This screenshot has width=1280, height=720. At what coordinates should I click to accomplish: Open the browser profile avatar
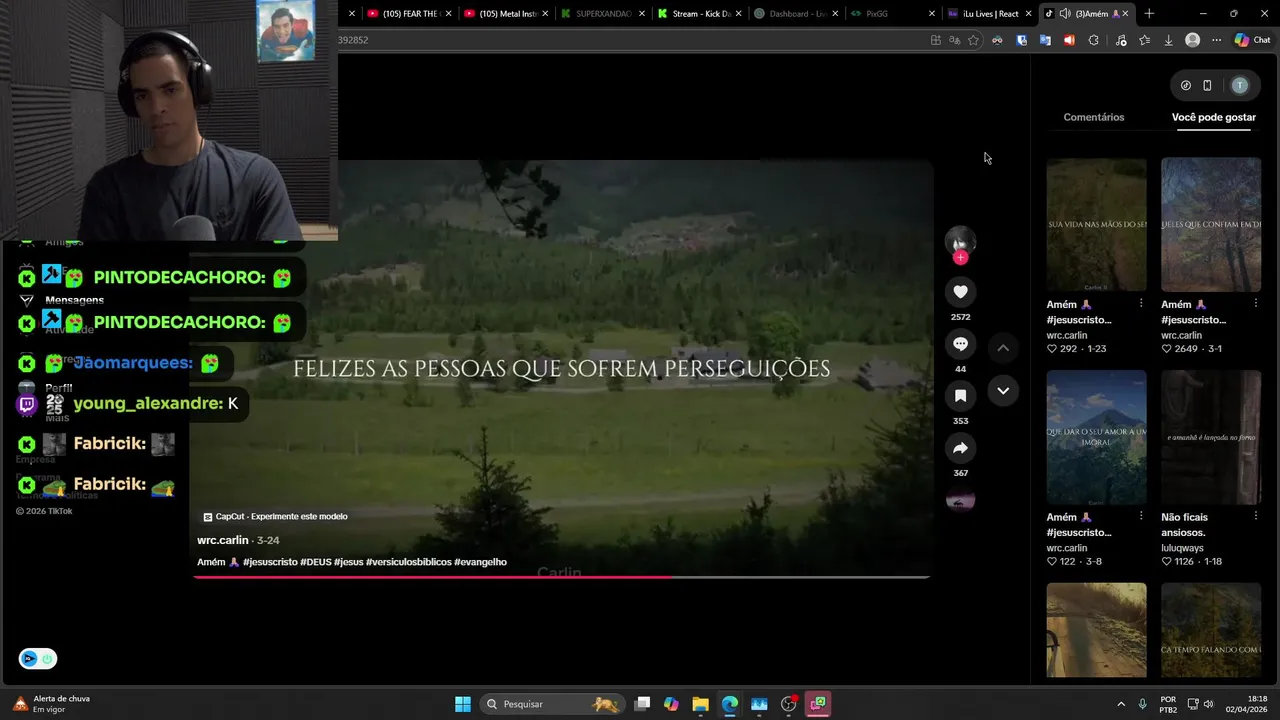click(1192, 40)
